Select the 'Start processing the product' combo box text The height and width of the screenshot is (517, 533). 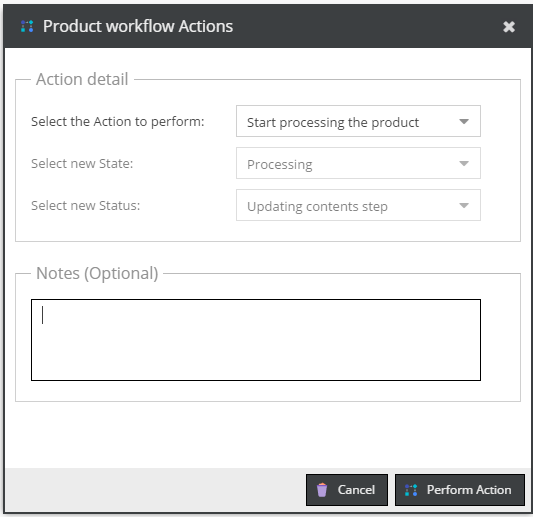click(333, 122)
